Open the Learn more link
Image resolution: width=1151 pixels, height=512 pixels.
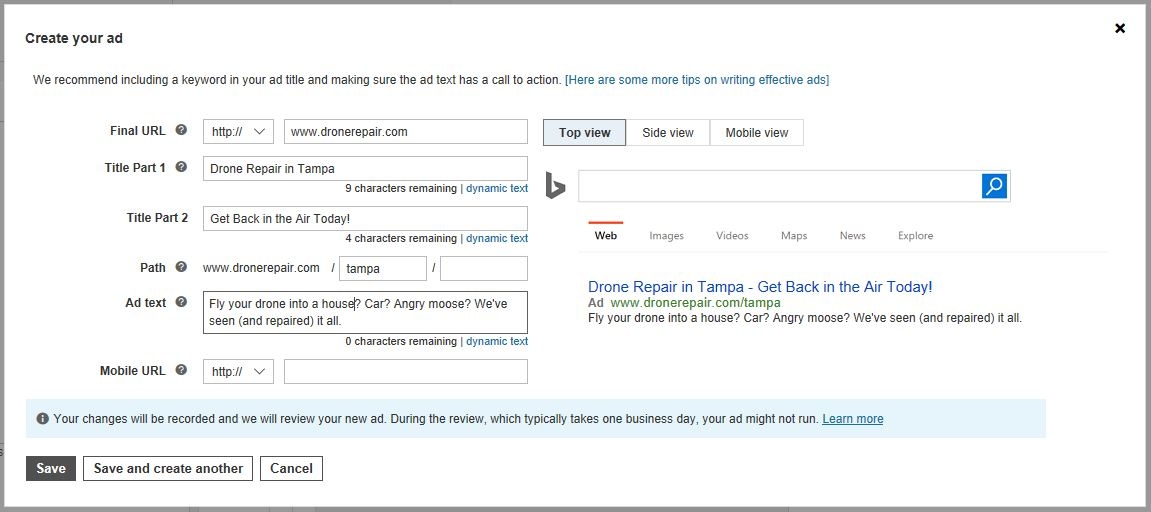852,419
